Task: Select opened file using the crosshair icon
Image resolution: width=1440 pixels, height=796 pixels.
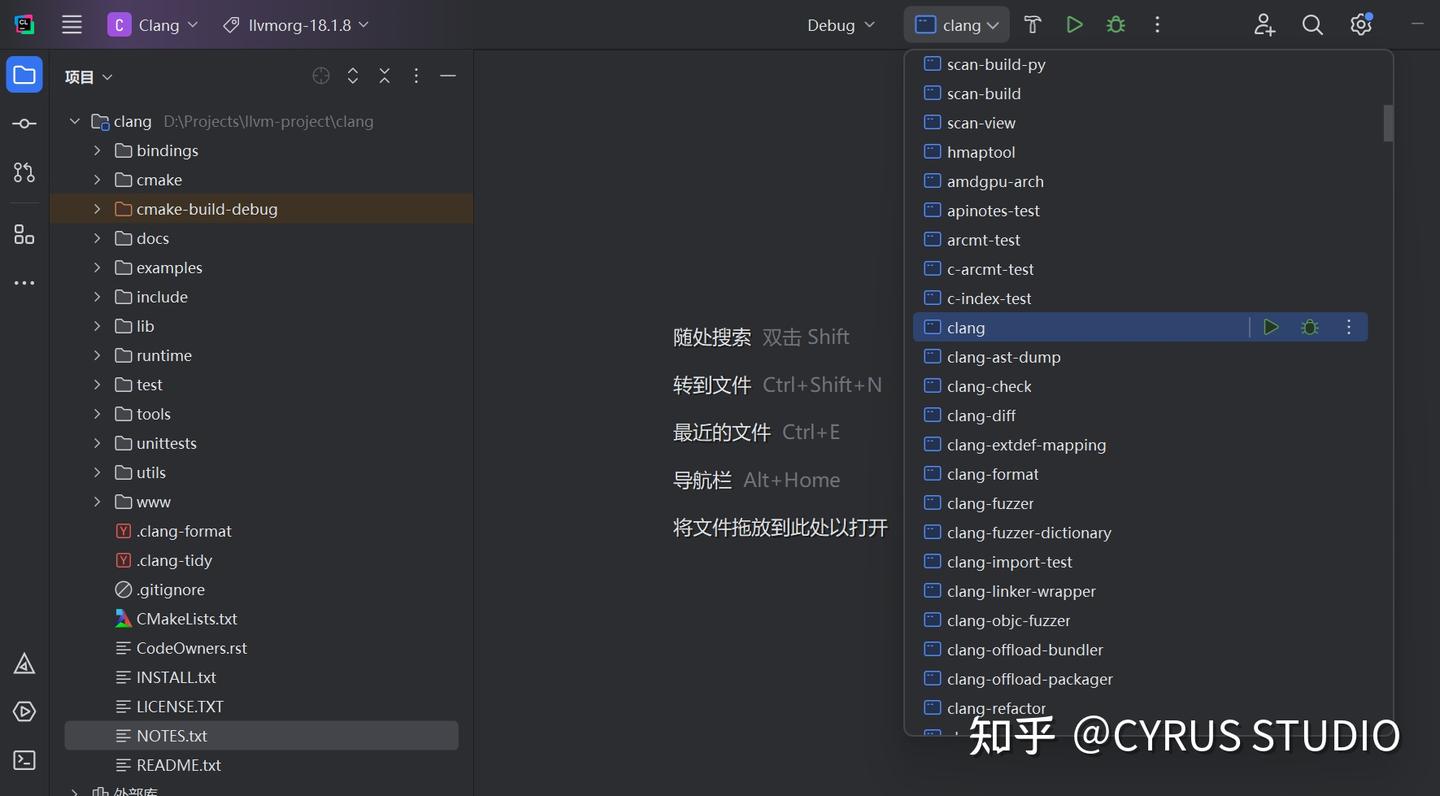Action: 320,75
